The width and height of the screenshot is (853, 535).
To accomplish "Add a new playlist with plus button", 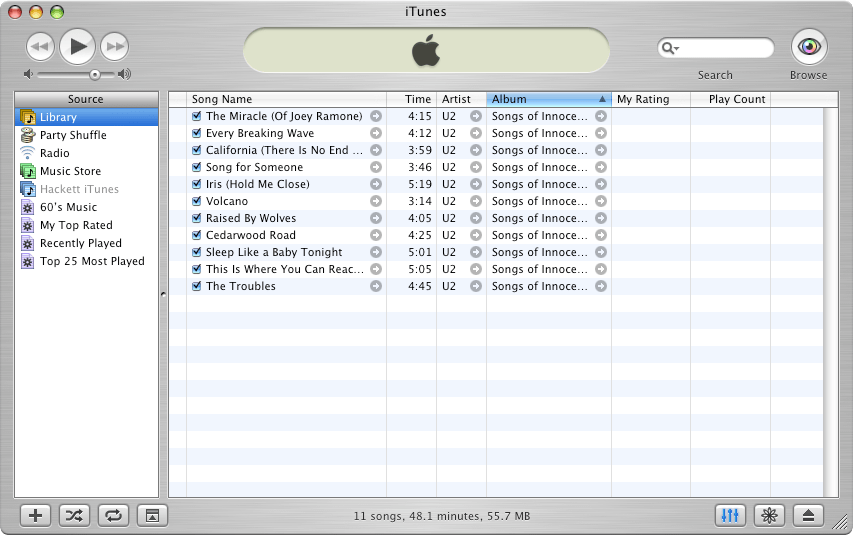I will click(35, 515).
